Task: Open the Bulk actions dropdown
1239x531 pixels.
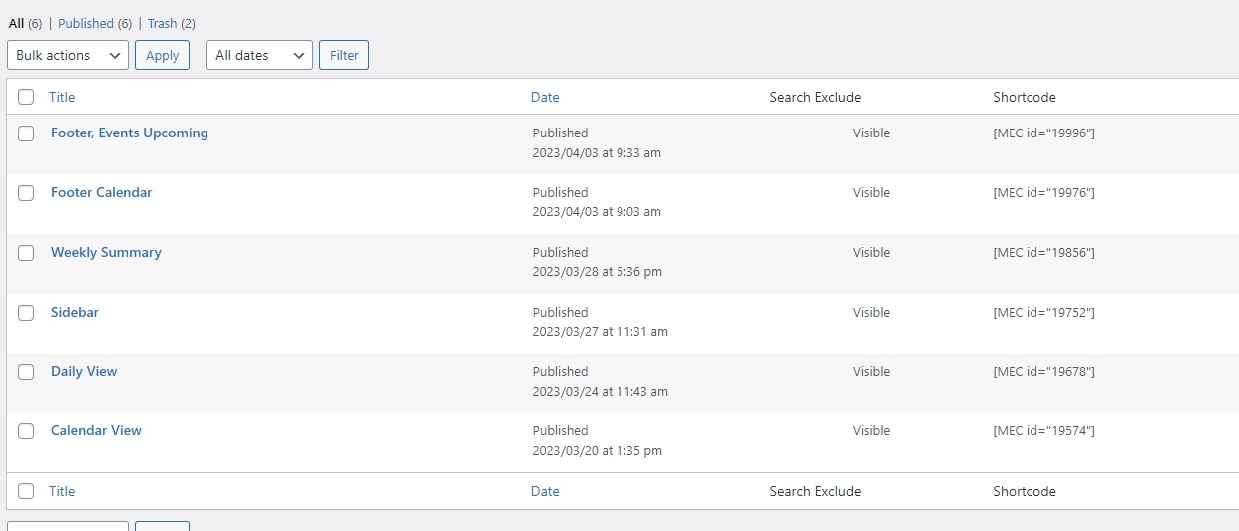Action: click(x=68, y=55)
